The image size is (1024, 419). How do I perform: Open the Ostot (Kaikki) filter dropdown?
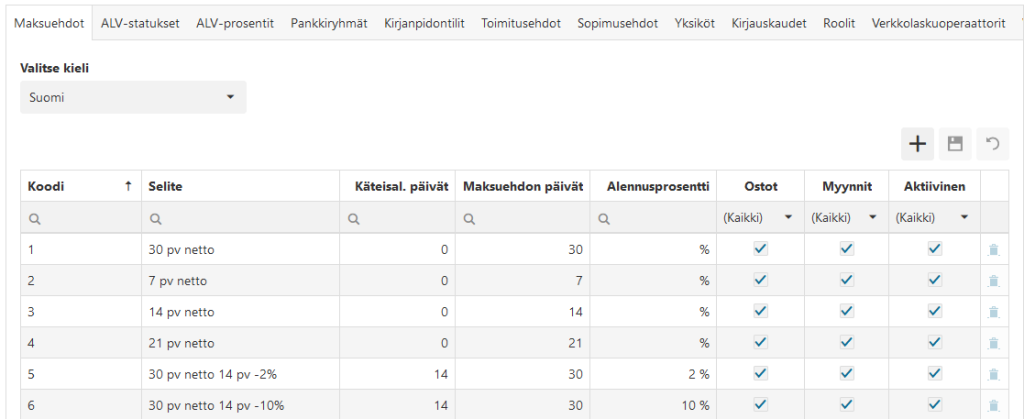point(760,218)
